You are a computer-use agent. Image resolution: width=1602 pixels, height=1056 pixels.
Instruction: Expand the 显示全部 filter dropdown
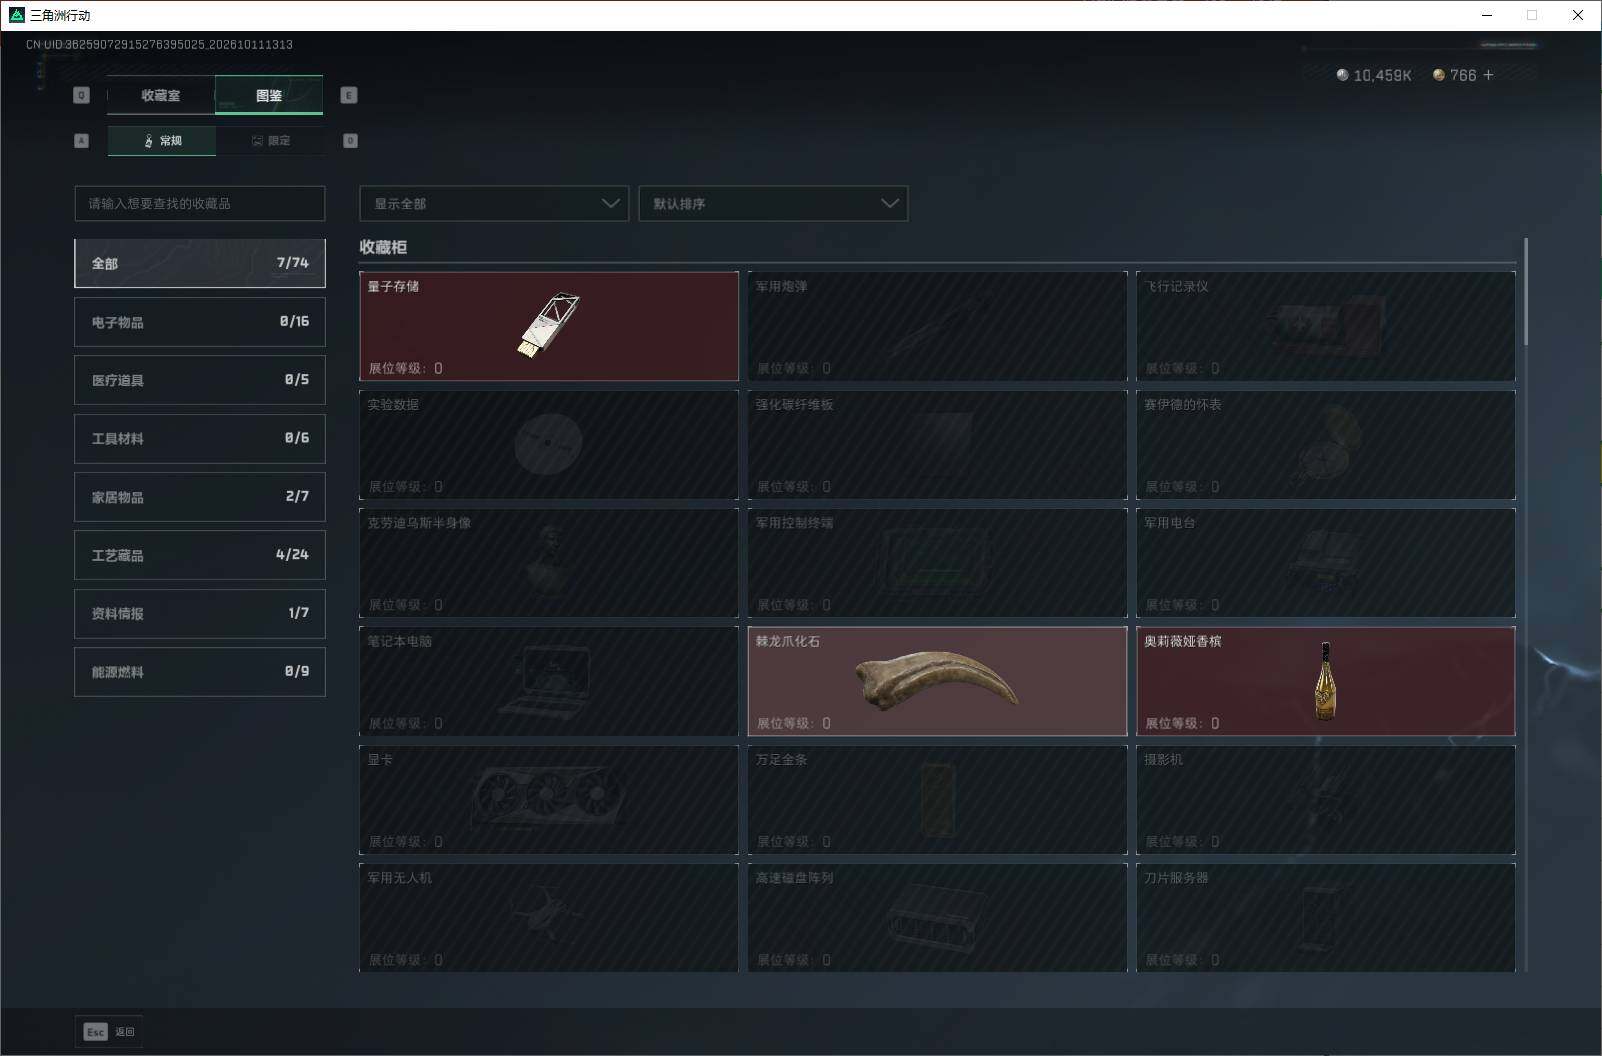[x=494, y=203]
